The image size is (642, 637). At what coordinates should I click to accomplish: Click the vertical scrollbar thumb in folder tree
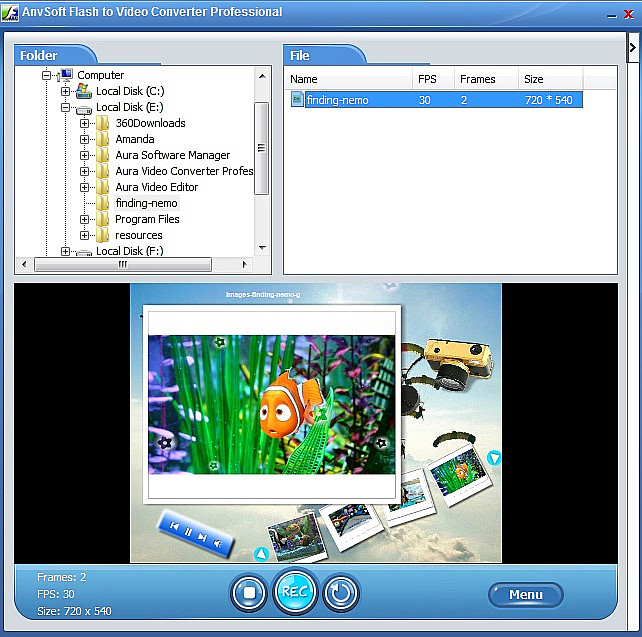pyautogui.click(x=261, y=148)
